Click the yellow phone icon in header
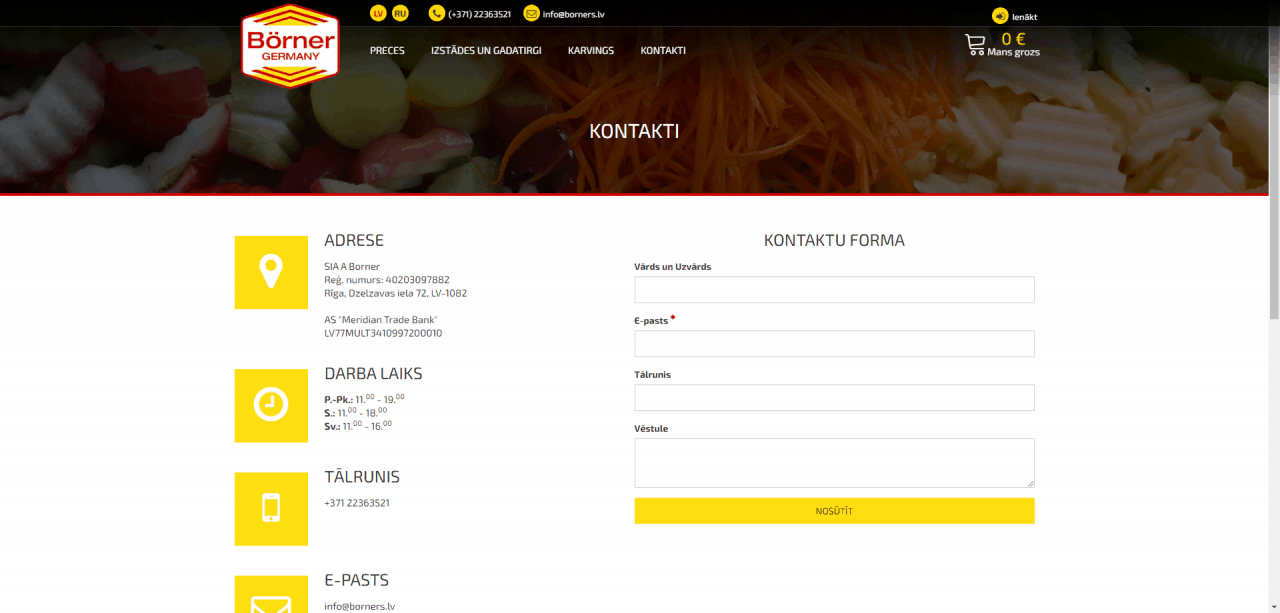Viewport: 1280px width, 613px height. 437,13
